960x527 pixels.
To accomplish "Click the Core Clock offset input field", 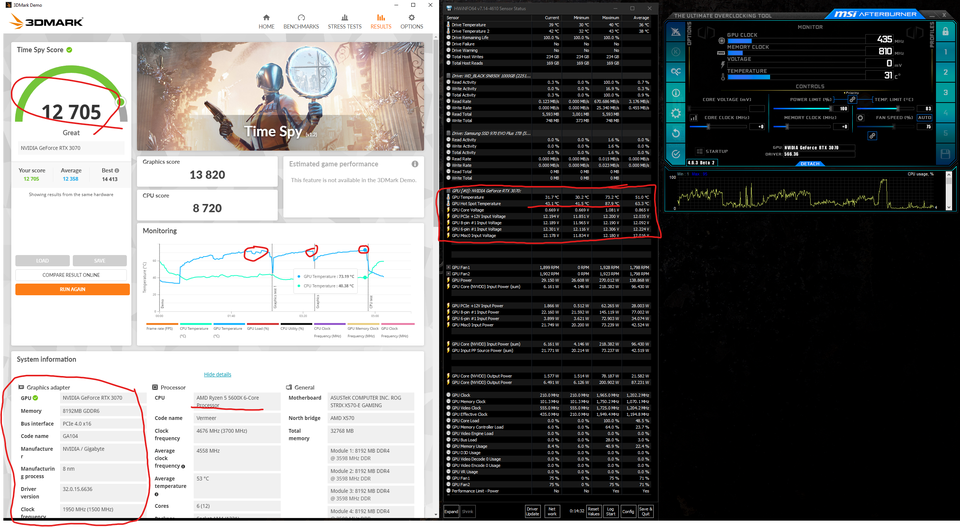I will 757,127.
